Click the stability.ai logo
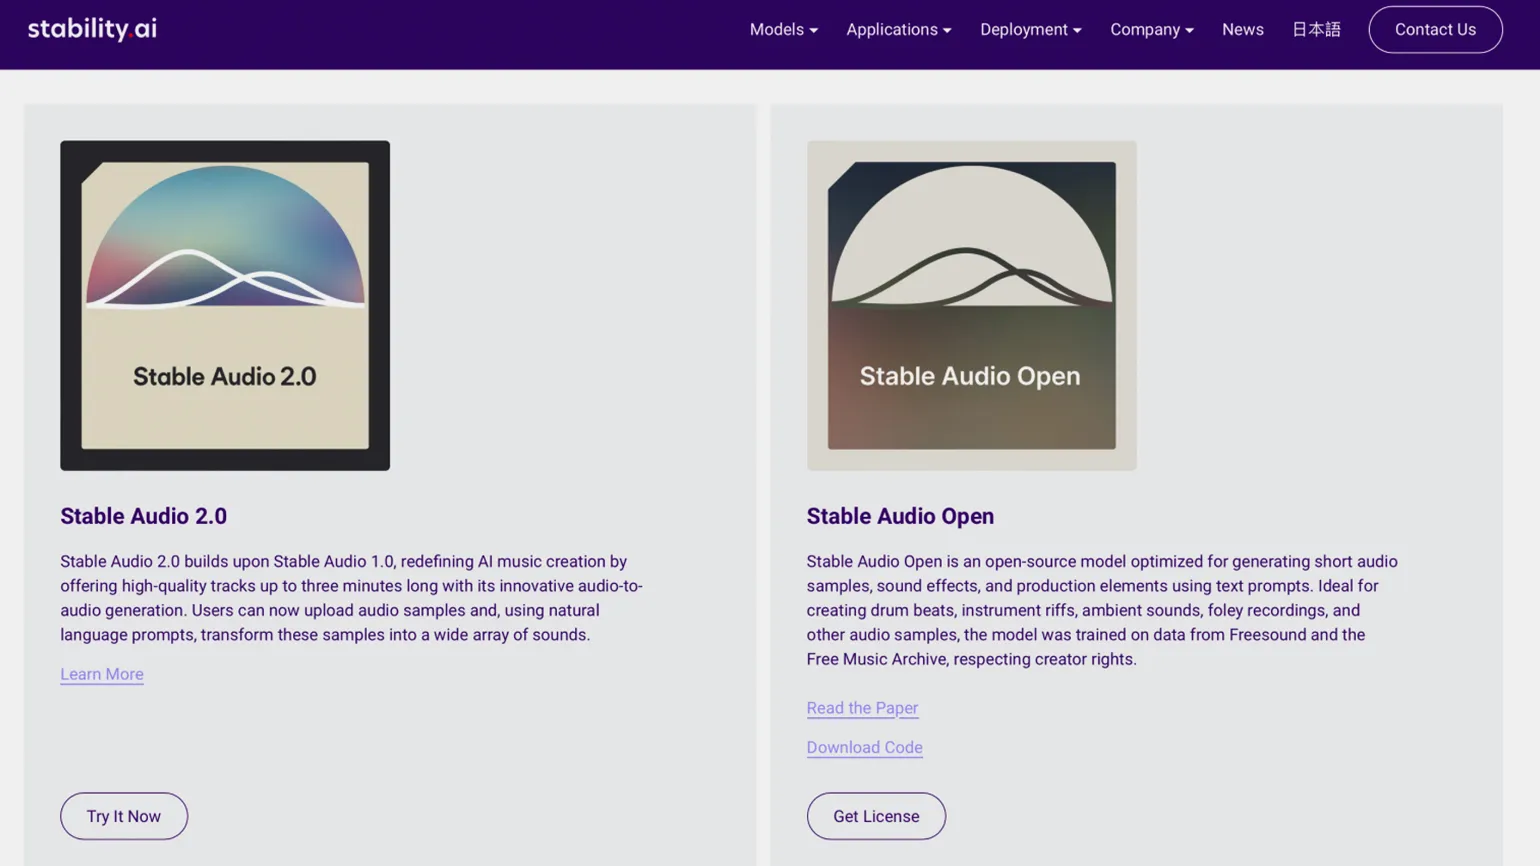The width and height of the screenshot is (1540, 866). (92, 29)
